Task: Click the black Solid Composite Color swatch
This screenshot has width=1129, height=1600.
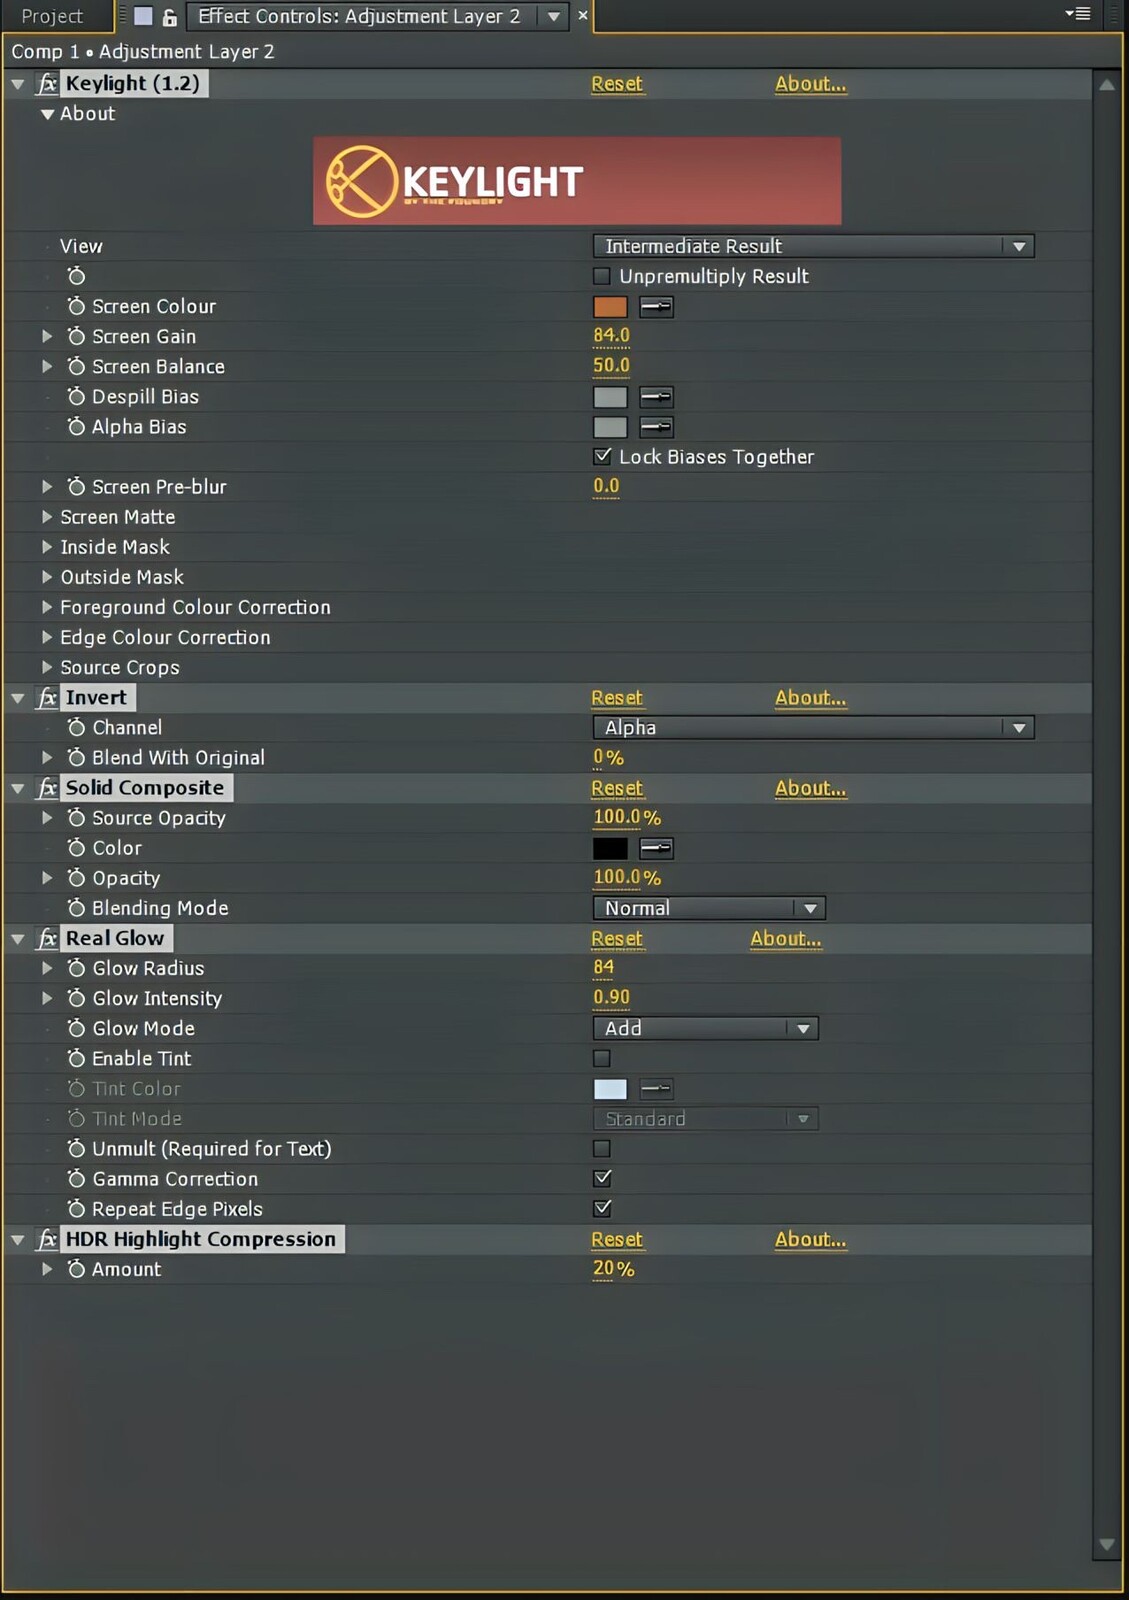Action: tap(610, 848)
